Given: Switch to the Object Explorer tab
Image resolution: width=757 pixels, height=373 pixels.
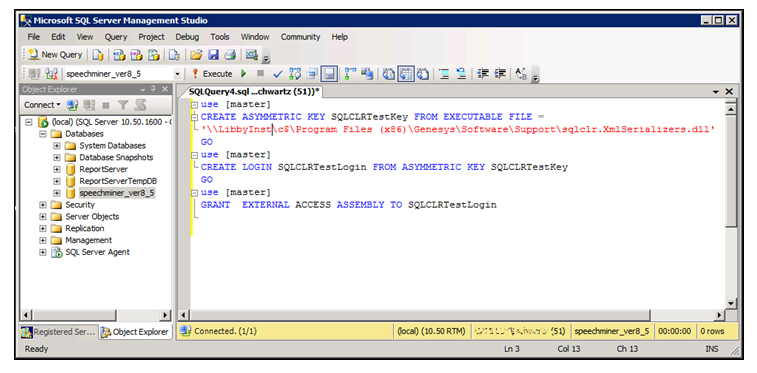Looking at the screenshot, I should tap(135, 332).
